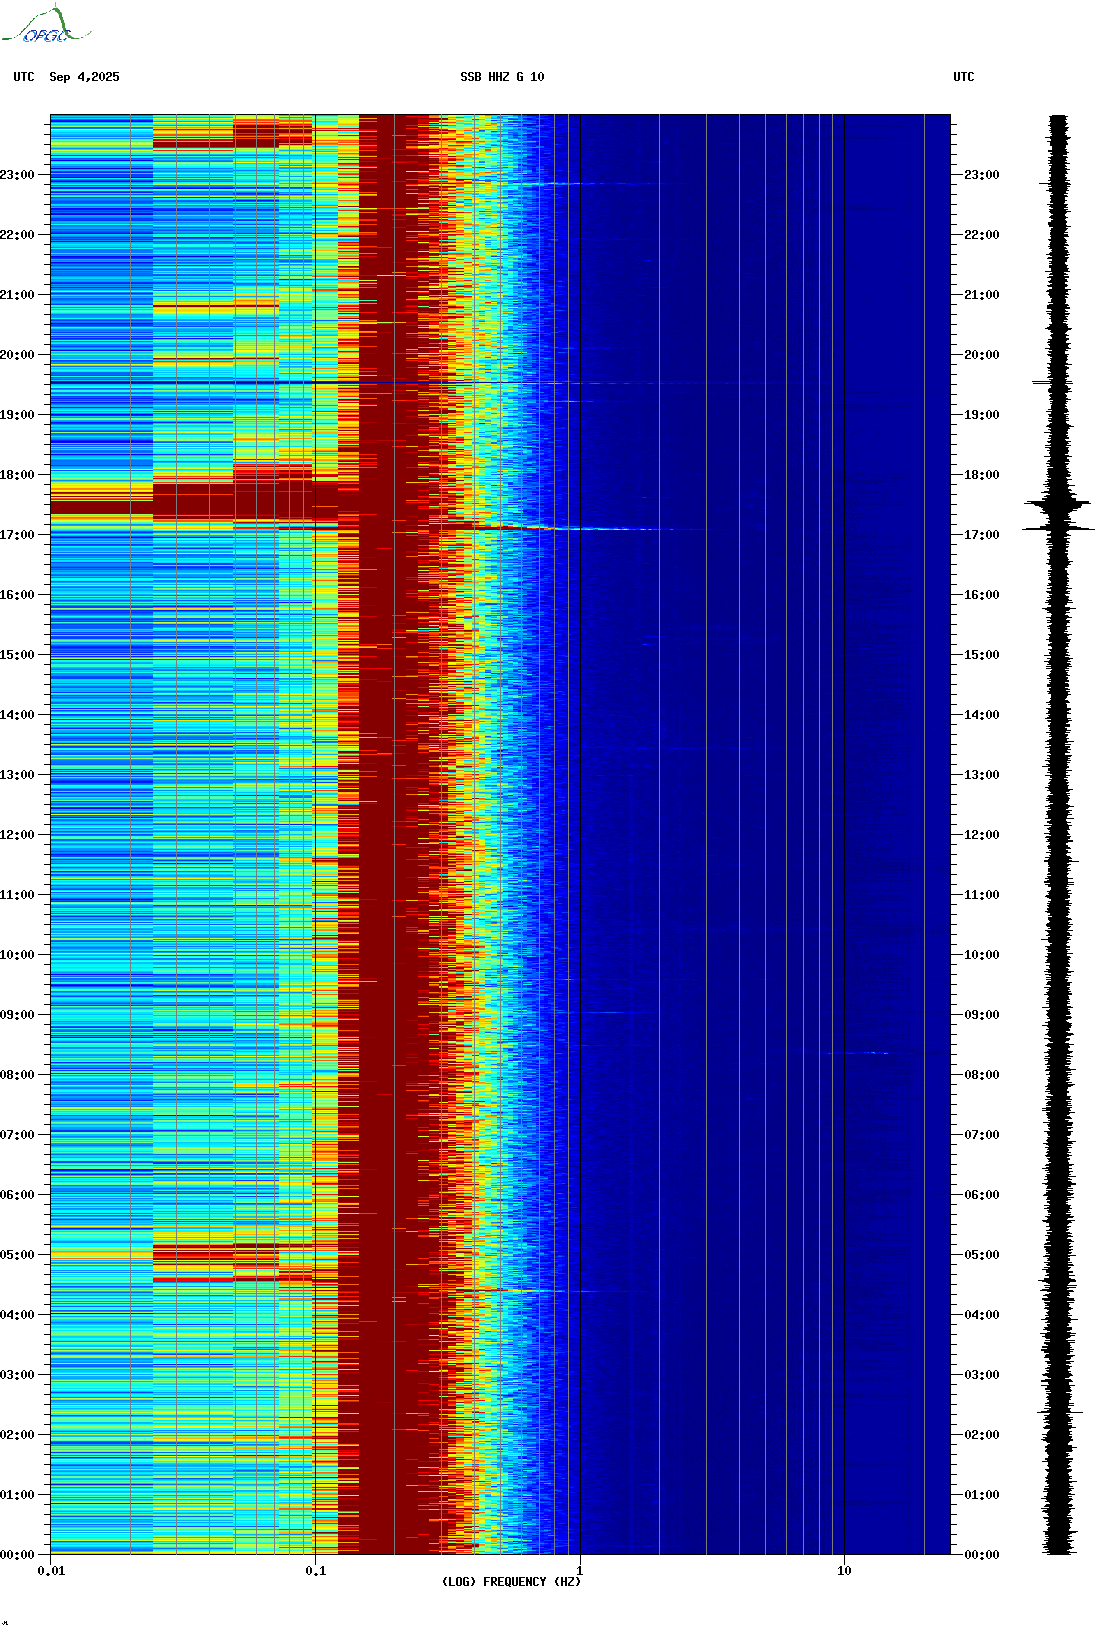Click 00:00 on the left time axis
Image resolution: width=1102 pixels, height=1634 pixels.
(17, 1555)
